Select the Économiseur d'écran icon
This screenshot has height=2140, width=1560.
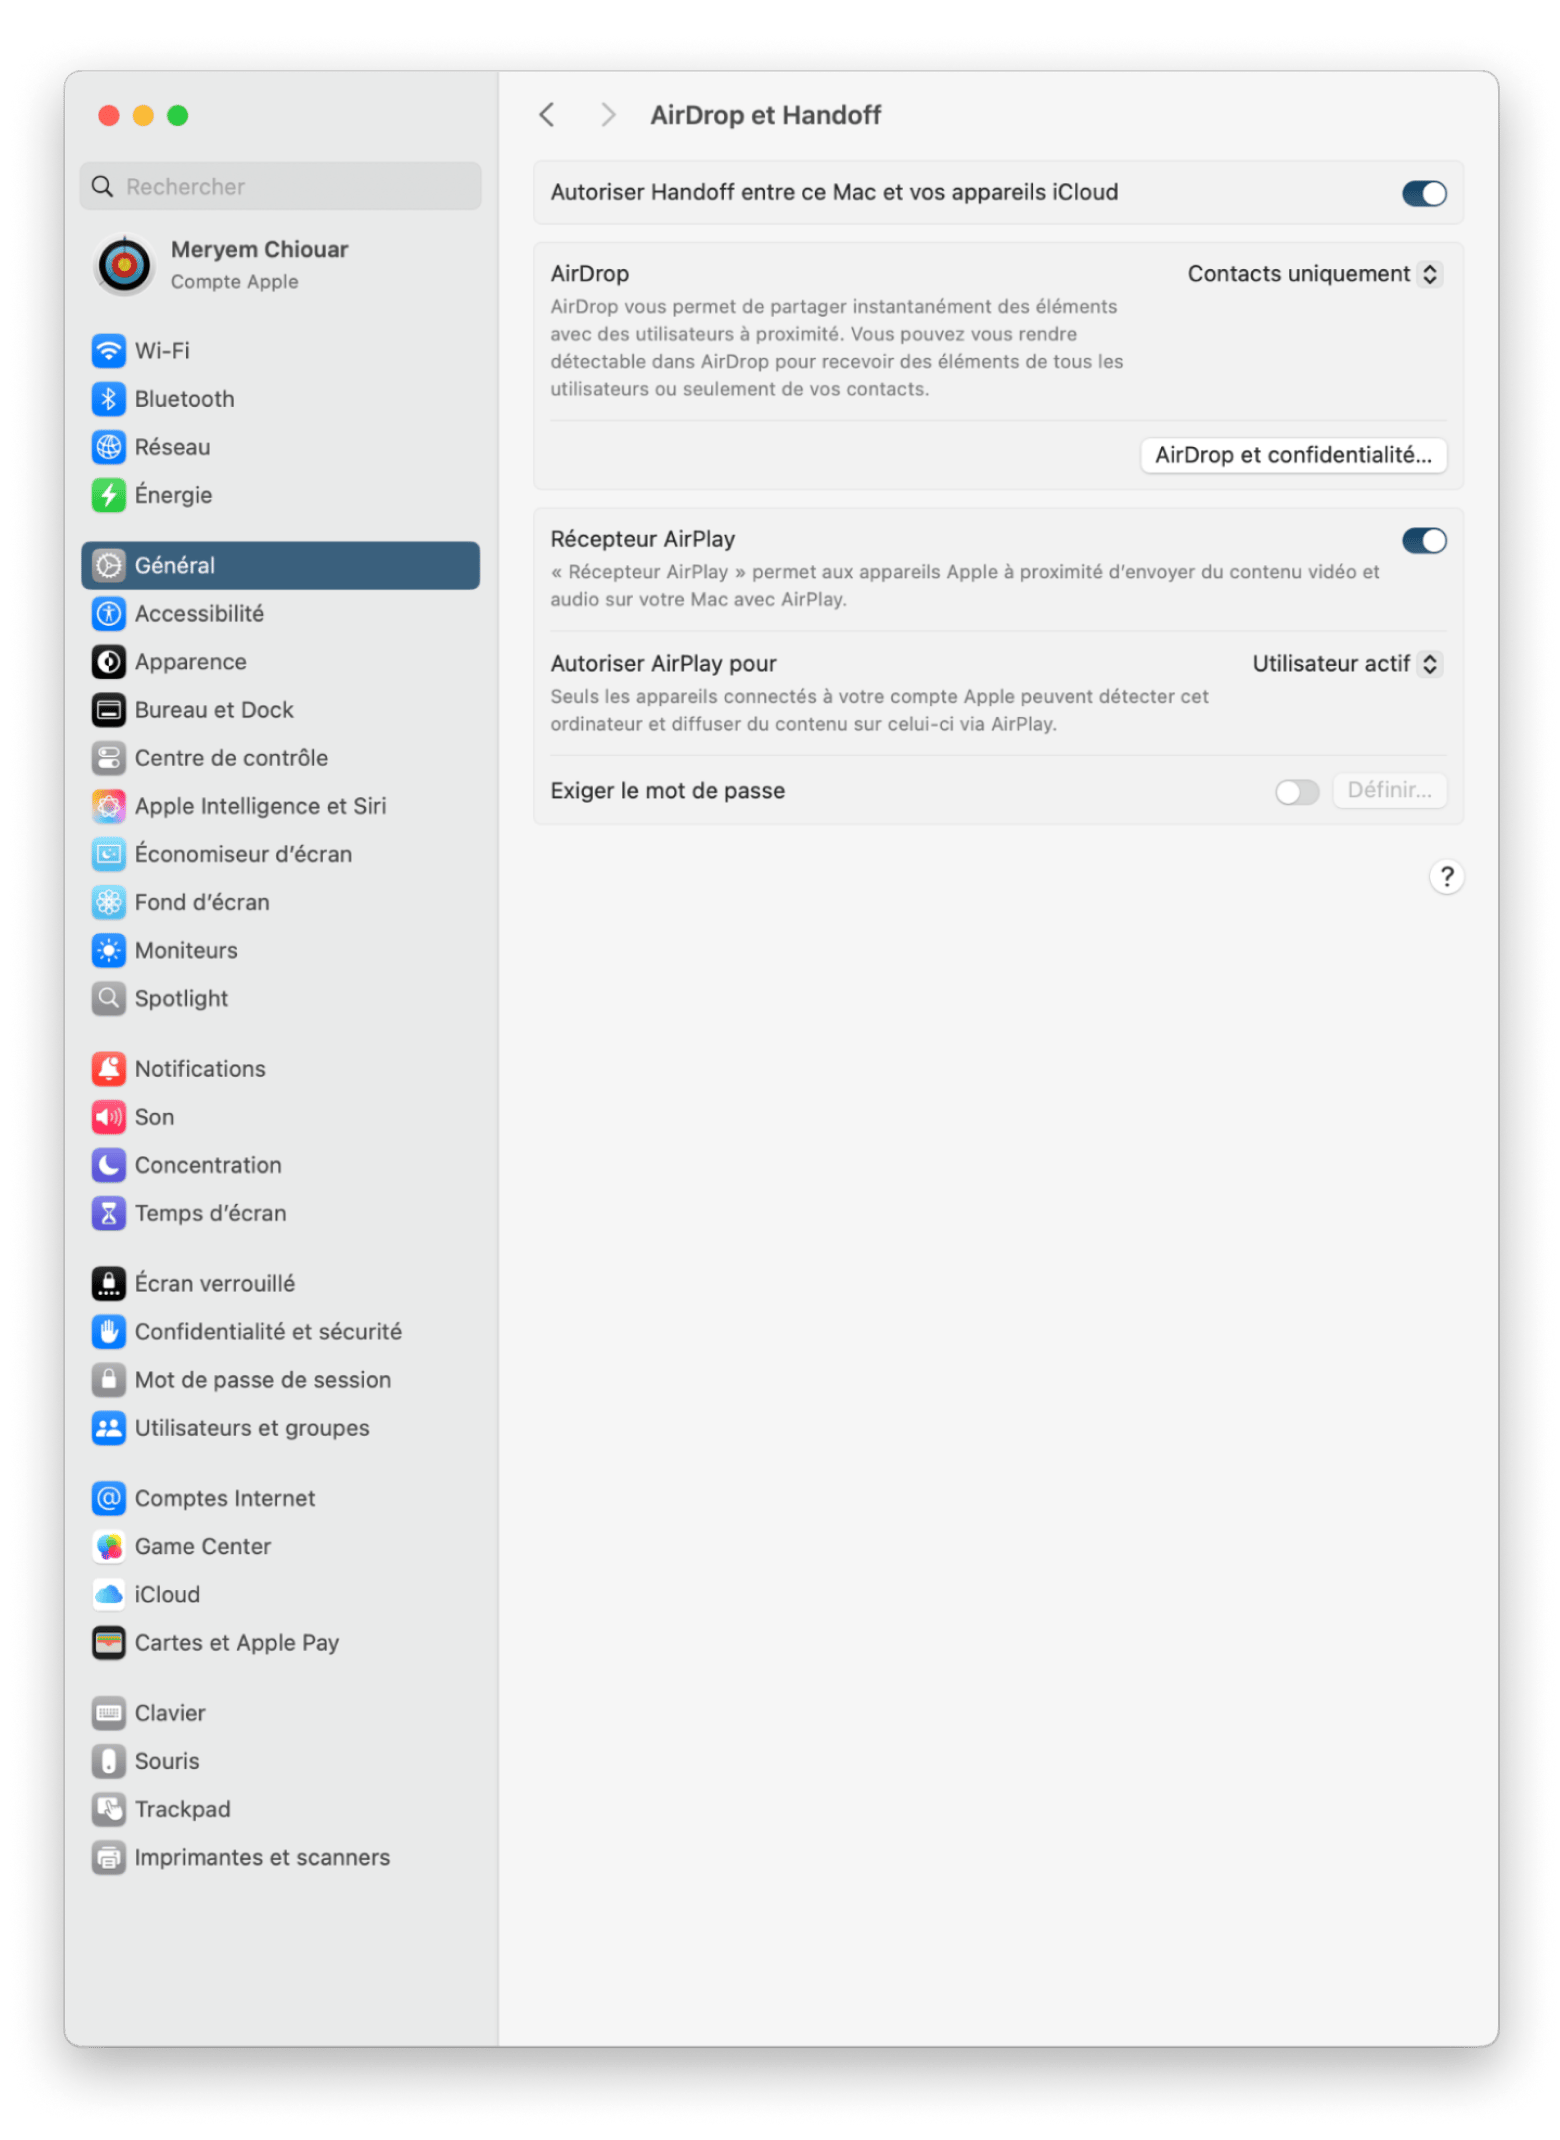[x=108, y=852]
